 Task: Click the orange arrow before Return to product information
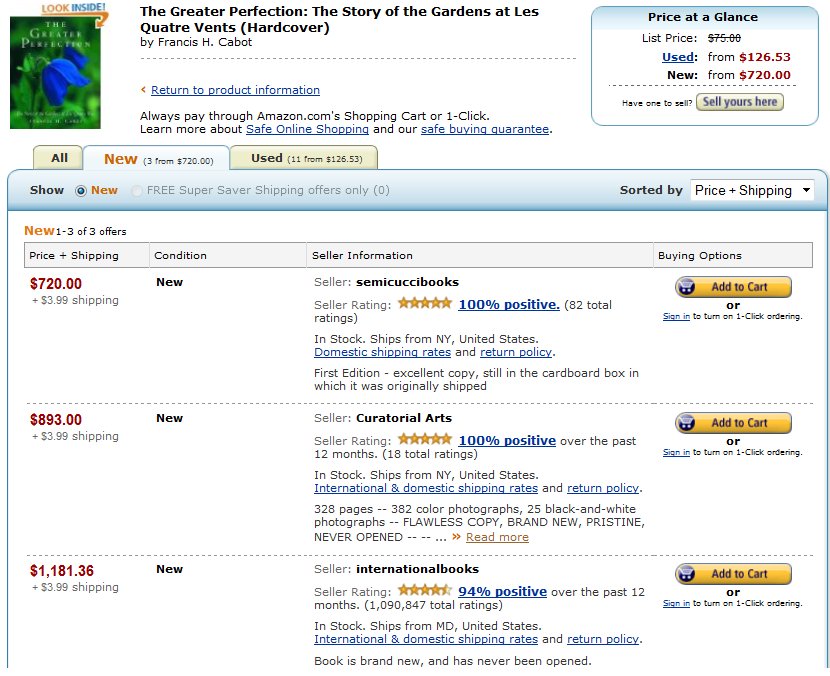(x=143, y=90)
